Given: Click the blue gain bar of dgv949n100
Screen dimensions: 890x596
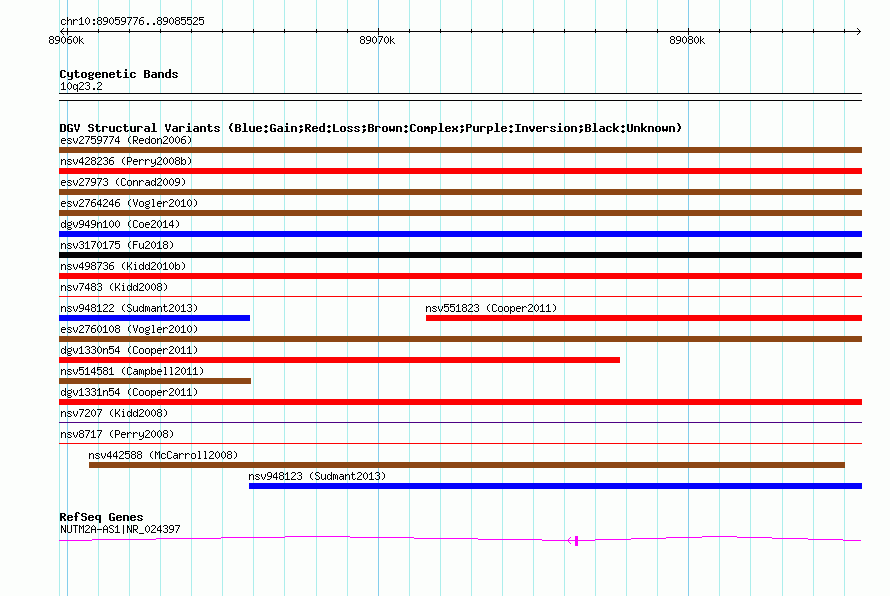Looking at the screenshot, I should [x=460, y=234].
